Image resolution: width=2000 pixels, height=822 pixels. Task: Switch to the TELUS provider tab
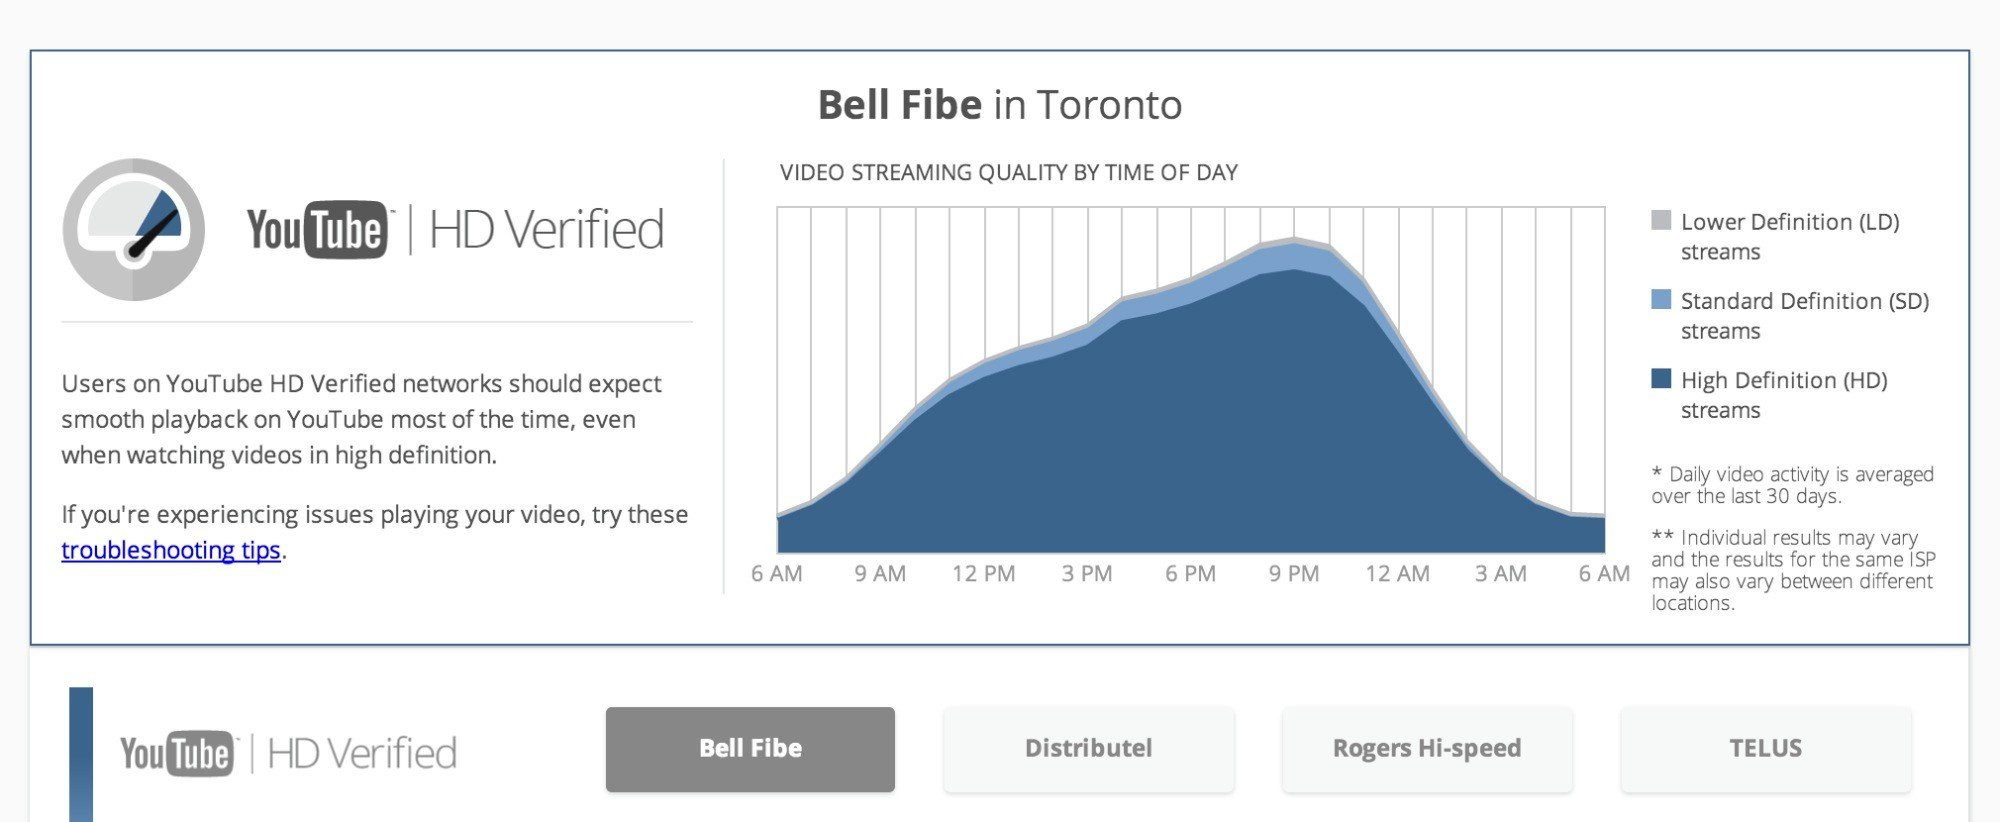tap(1765, 749)
